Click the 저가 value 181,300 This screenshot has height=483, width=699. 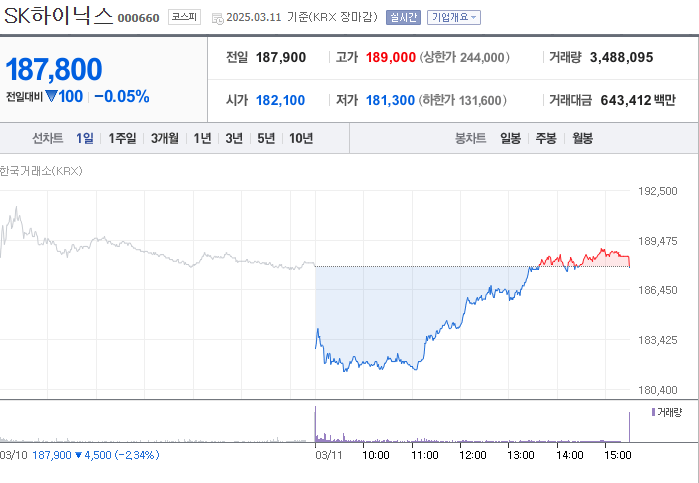[390, 100]
